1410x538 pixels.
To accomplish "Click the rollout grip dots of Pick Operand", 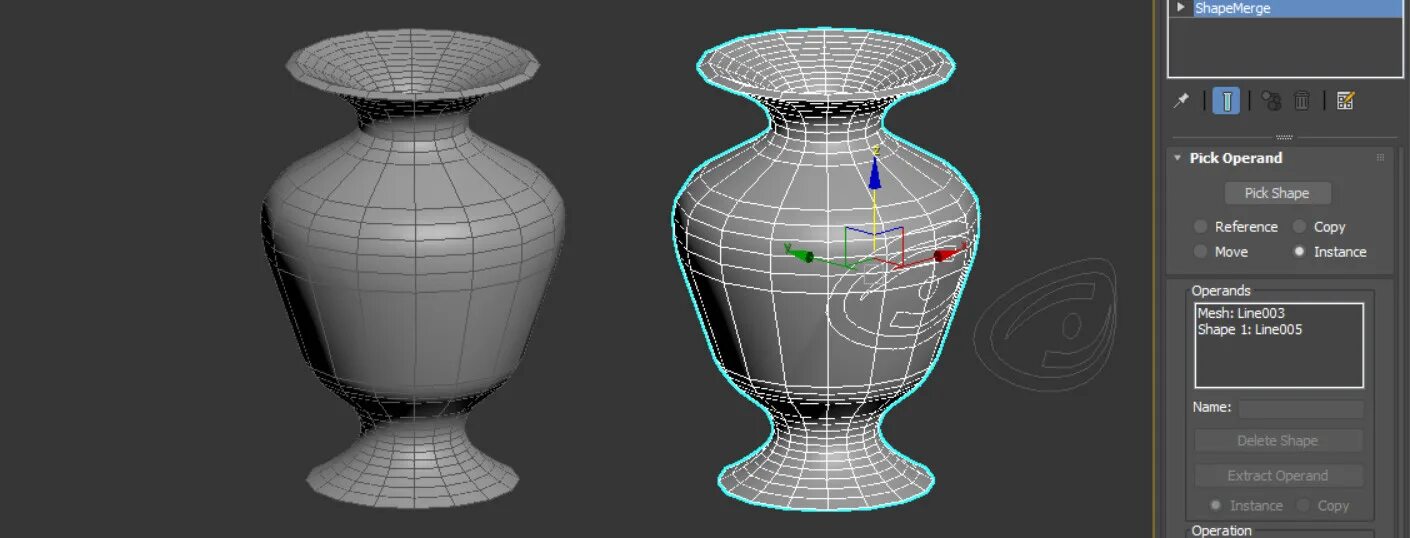I will 1381,158.
